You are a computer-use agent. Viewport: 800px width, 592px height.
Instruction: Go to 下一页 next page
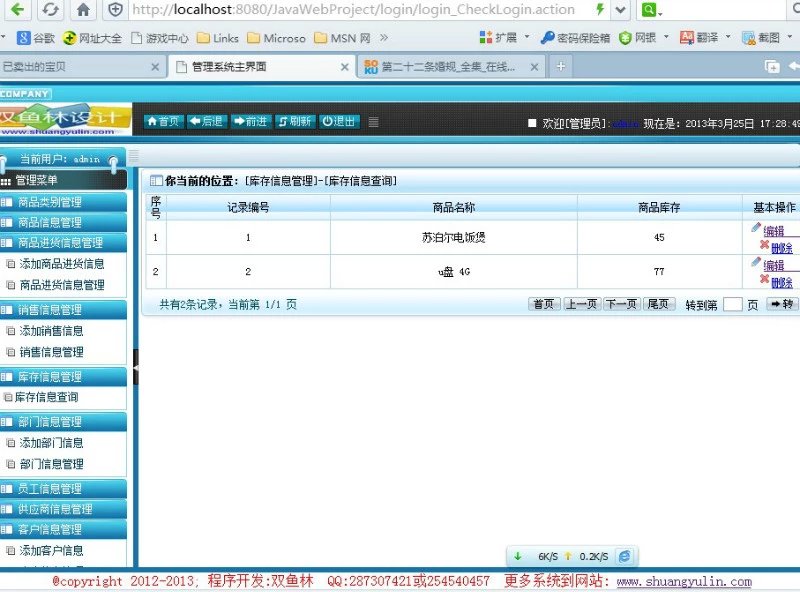point(621,304)
